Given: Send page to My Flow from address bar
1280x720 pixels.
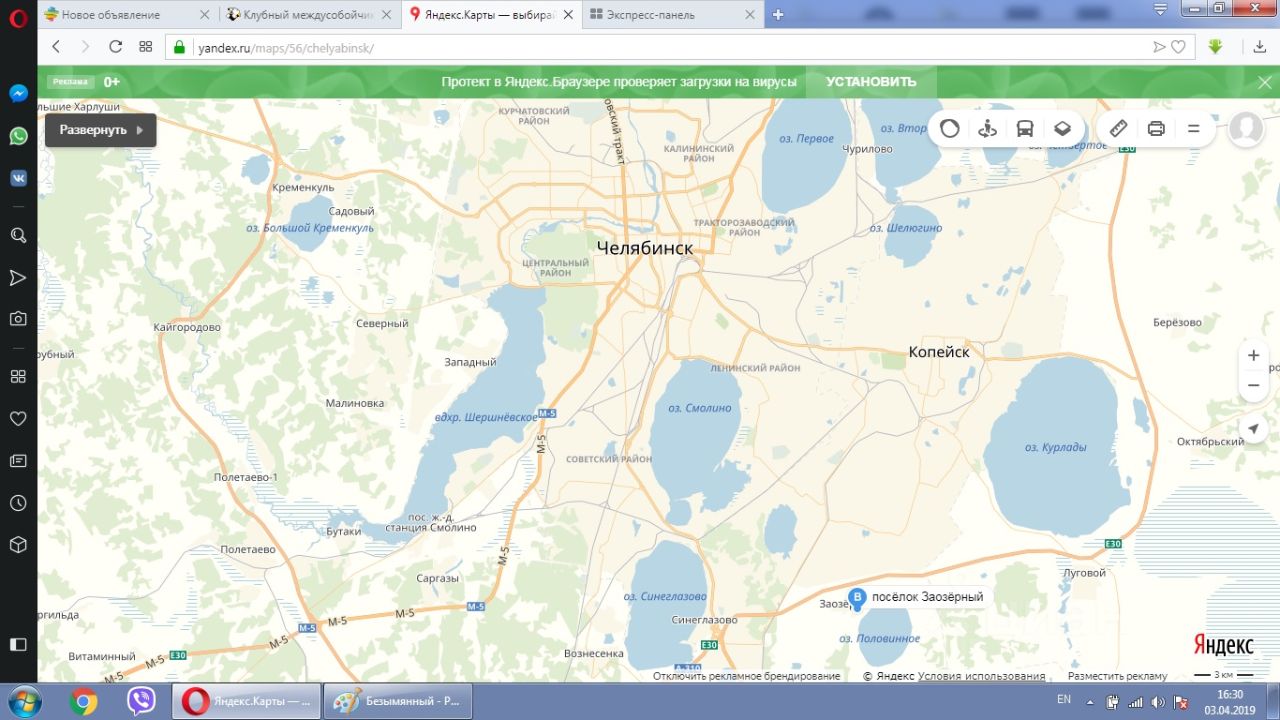Looking at the screenshot, I should (x=1160, y=47).
